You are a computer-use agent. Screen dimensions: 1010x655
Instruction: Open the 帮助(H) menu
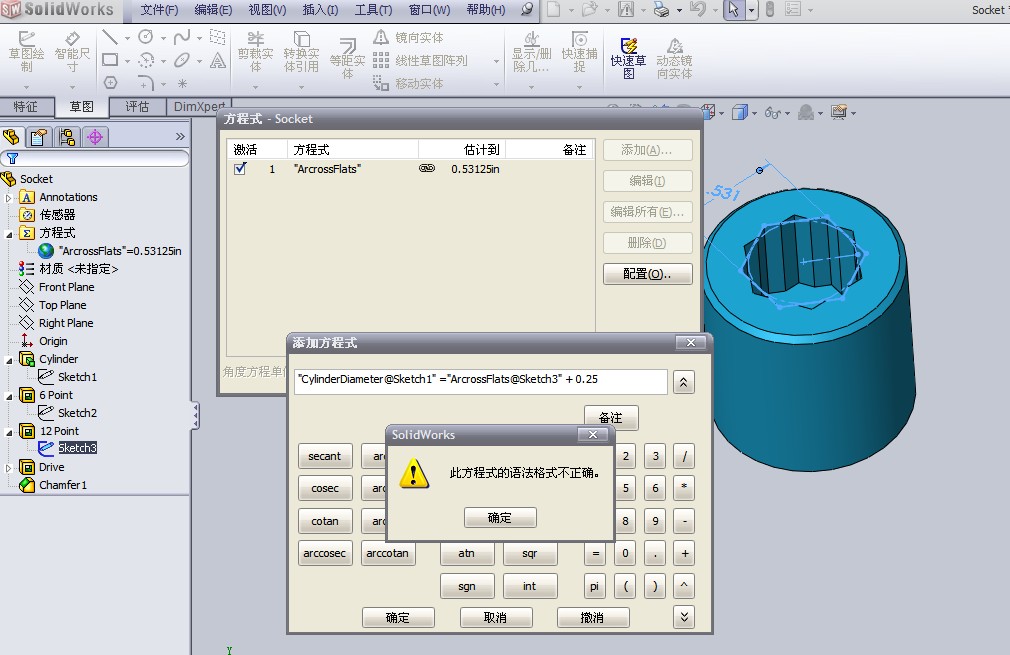(486, 10)
